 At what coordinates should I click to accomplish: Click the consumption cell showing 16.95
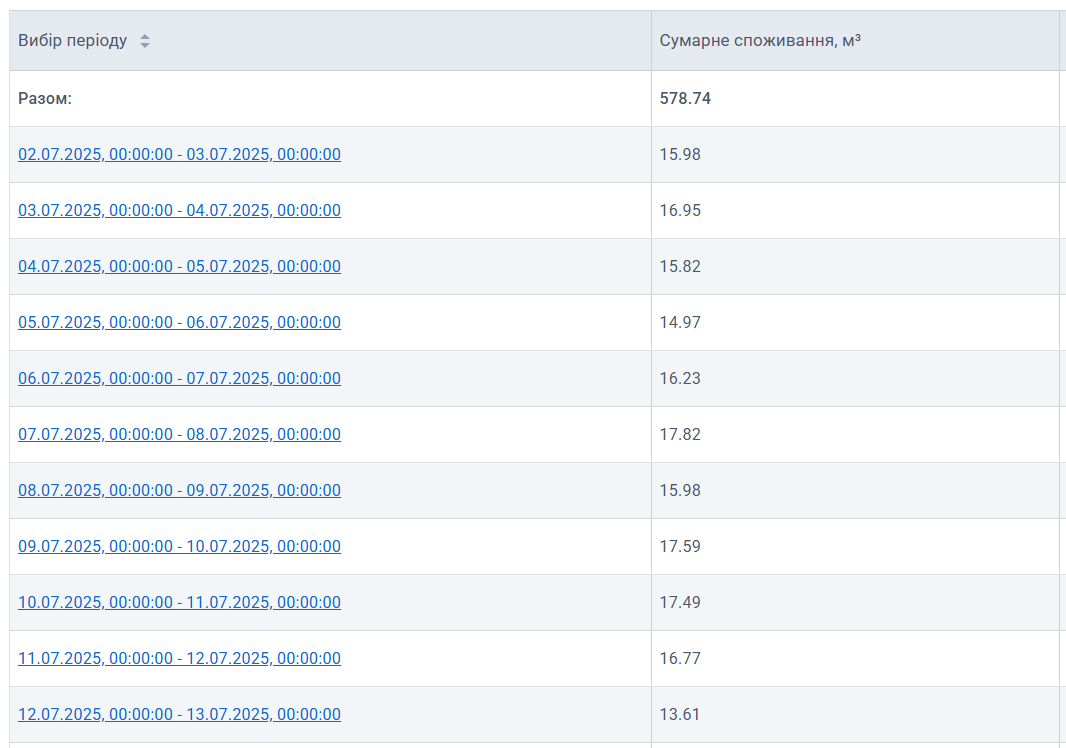click(680, 210)
